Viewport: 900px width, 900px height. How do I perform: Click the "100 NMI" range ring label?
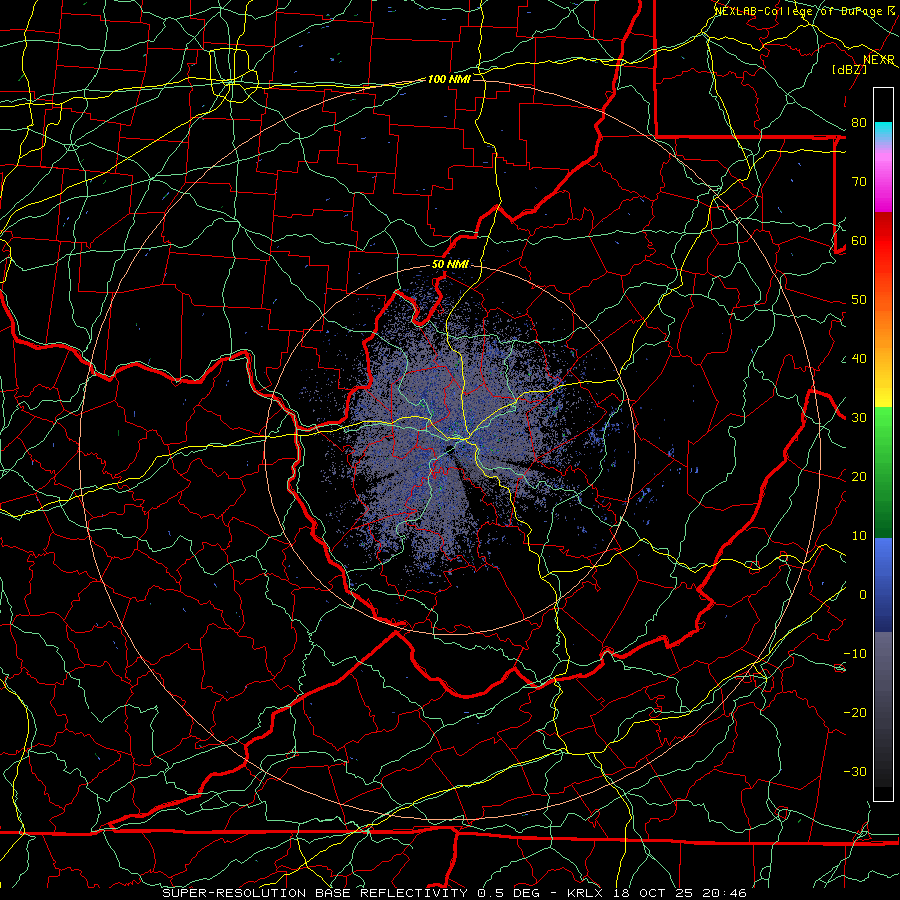[x=449, y=79]
